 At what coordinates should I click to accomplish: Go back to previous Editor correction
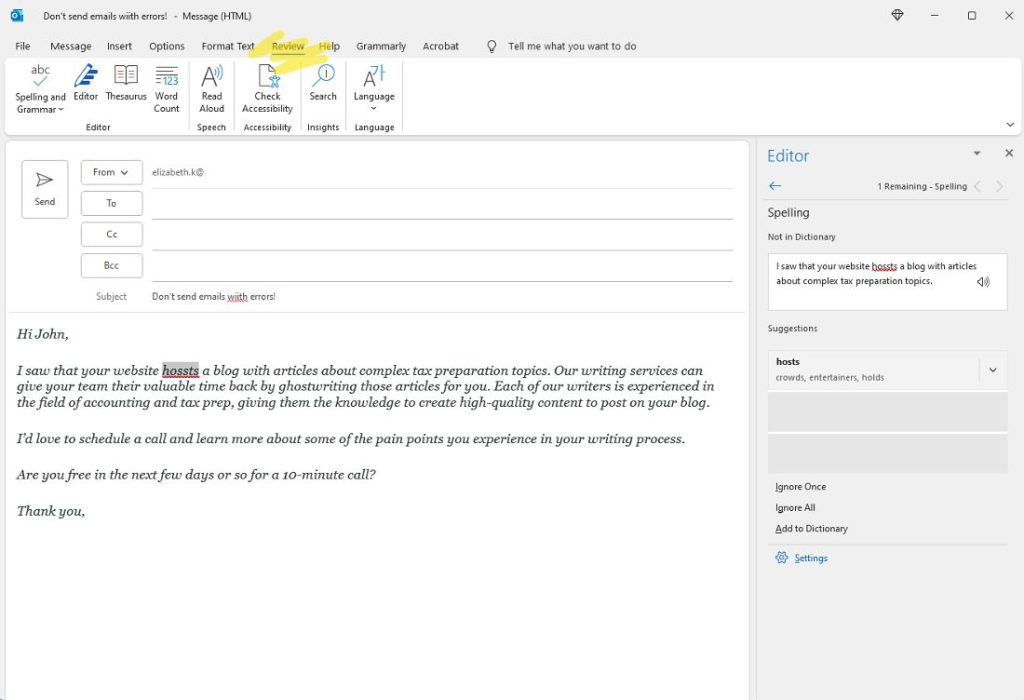774,186
